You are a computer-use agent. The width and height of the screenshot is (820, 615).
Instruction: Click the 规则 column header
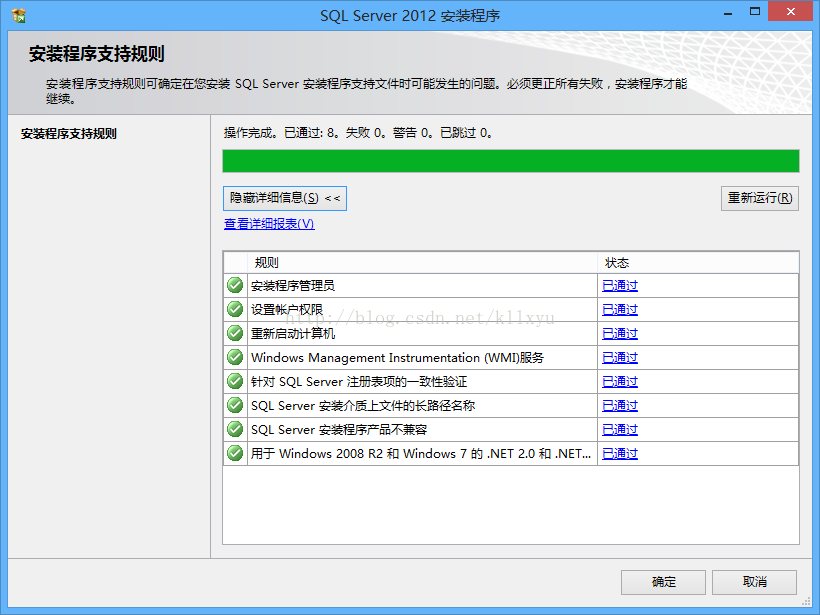click(422, 263)
